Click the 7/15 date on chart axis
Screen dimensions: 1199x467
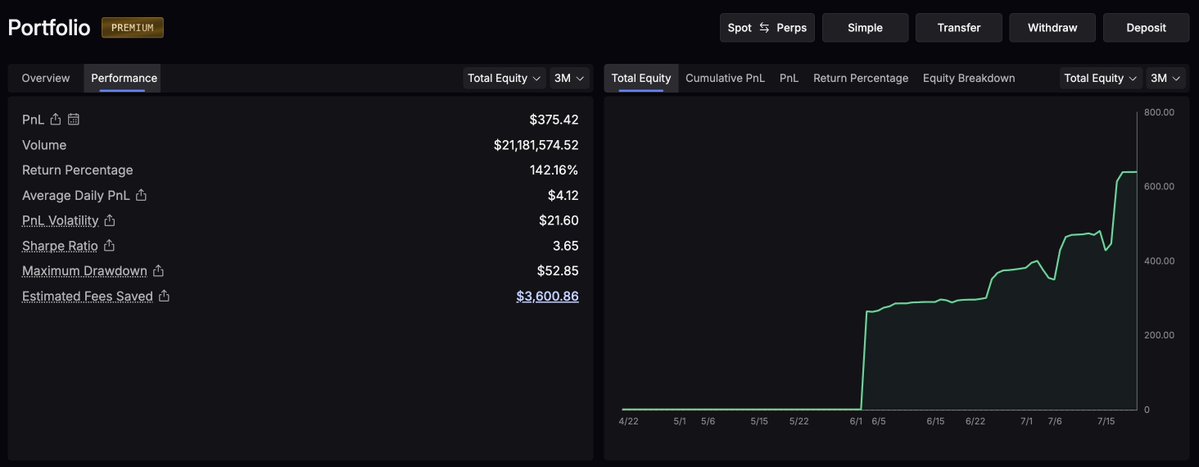point(1106,421)
